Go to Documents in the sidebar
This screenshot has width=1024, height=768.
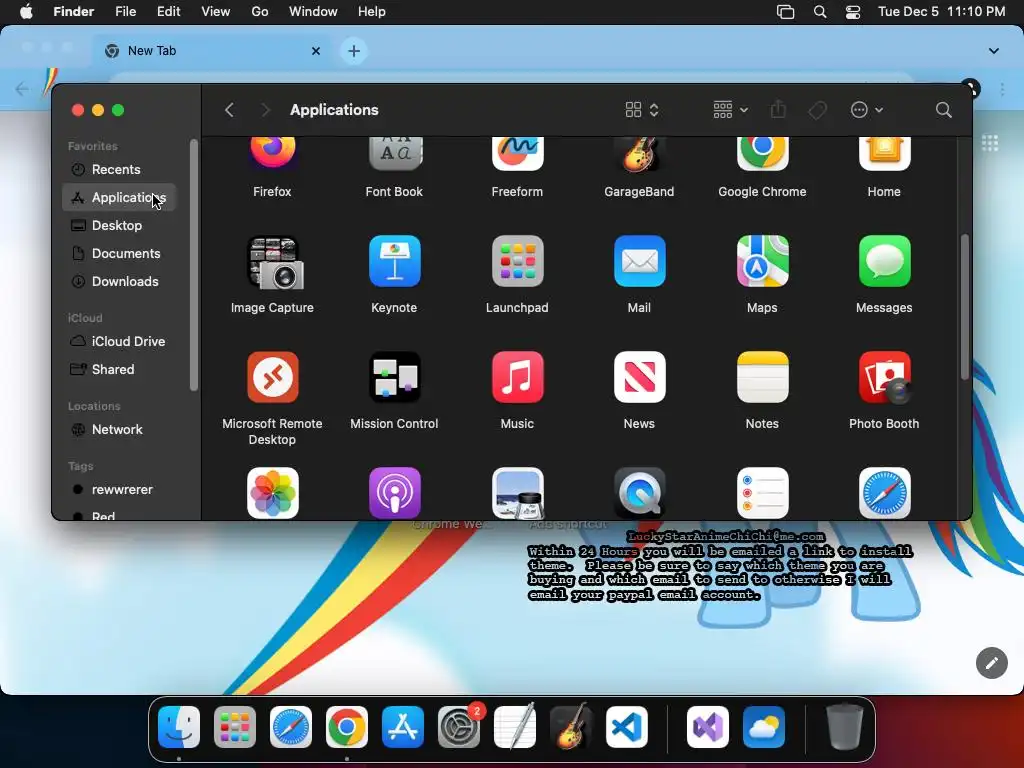pyautogui.click(x=119, y=253)
